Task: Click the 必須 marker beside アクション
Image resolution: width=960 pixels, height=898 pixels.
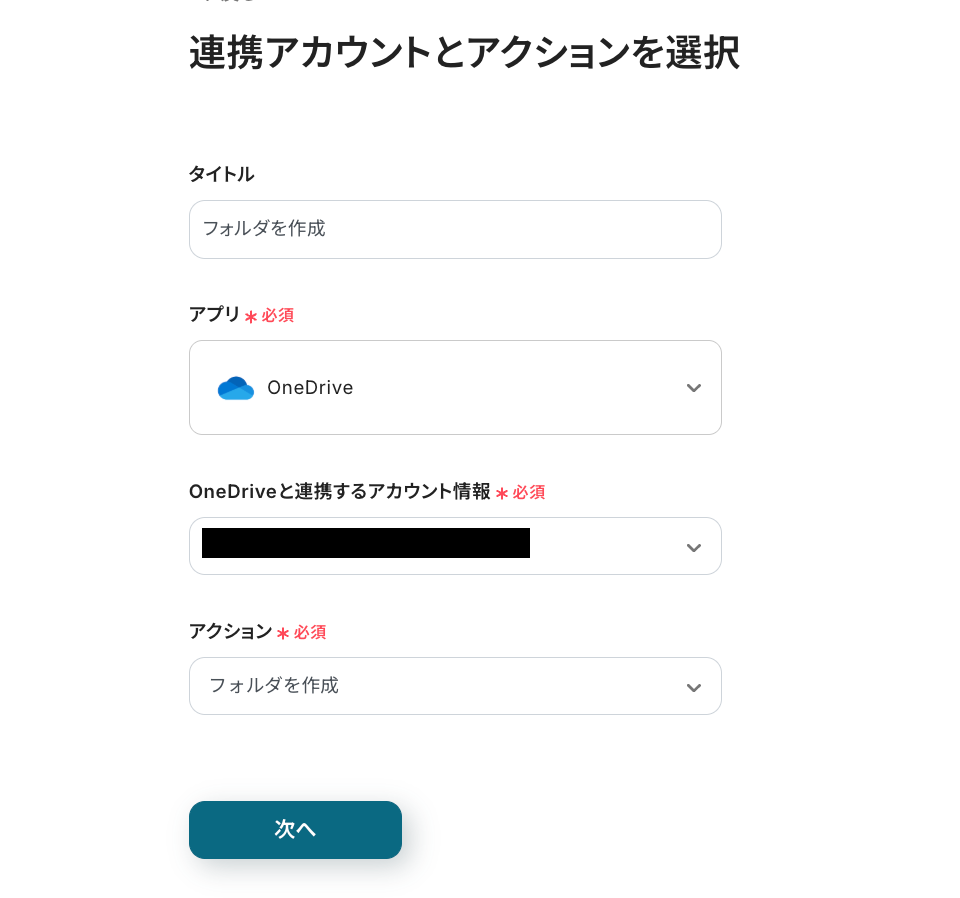Action: (x=310, y=632)
